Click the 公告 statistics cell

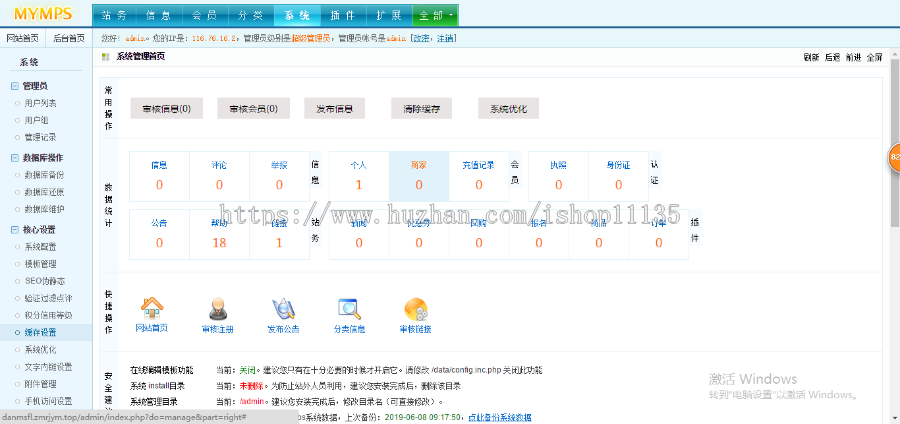pyautogui.click(x=159, y=234)
